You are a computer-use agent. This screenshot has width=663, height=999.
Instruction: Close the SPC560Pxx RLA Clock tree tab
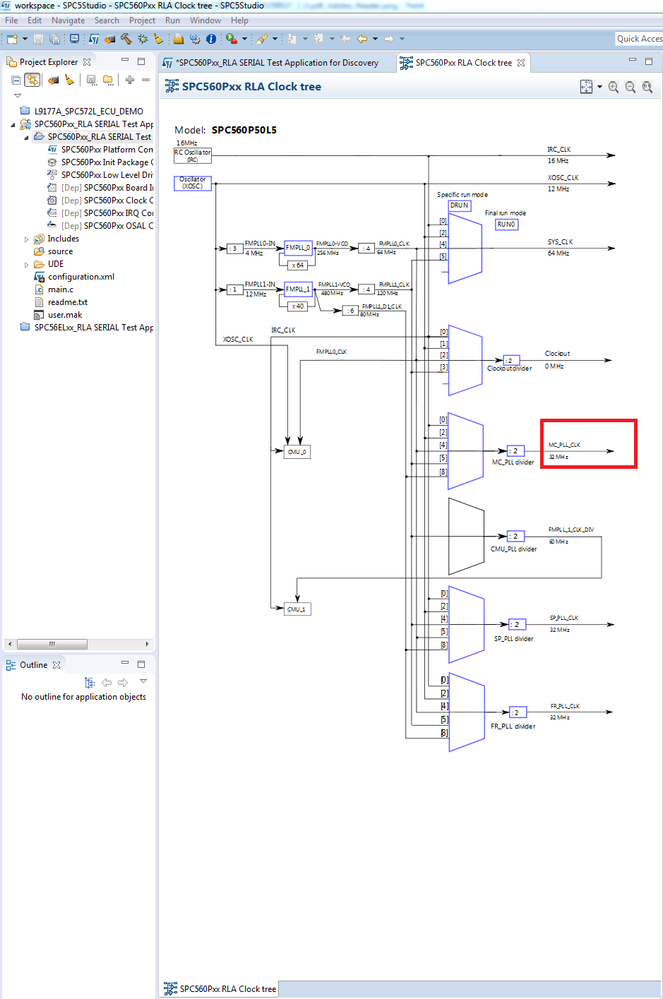point(521,62)
